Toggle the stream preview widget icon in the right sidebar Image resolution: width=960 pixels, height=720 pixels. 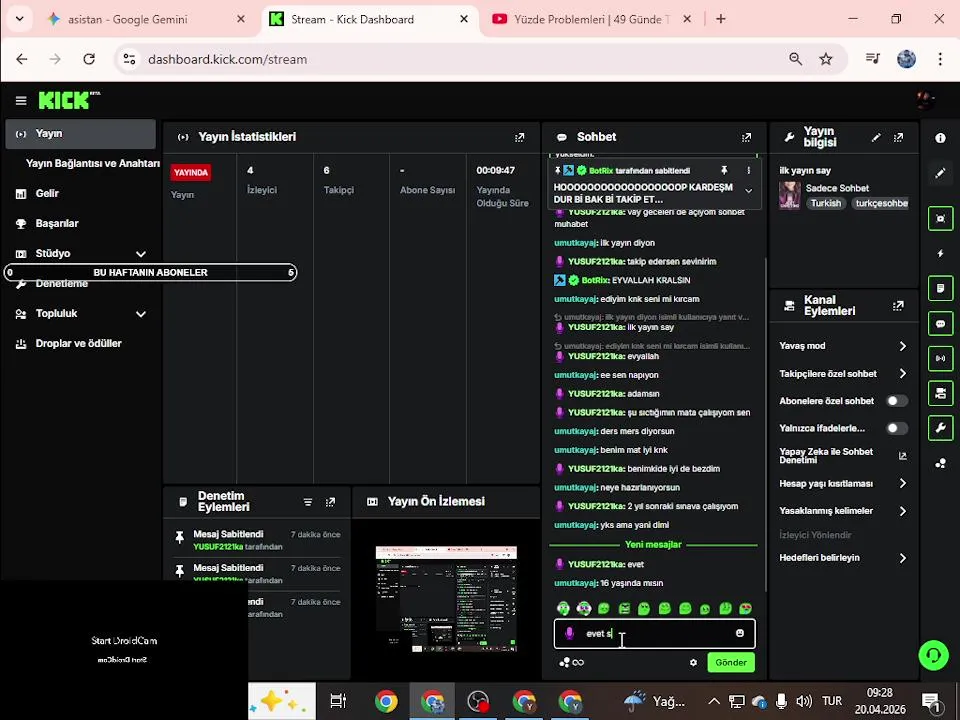point(940,219)
